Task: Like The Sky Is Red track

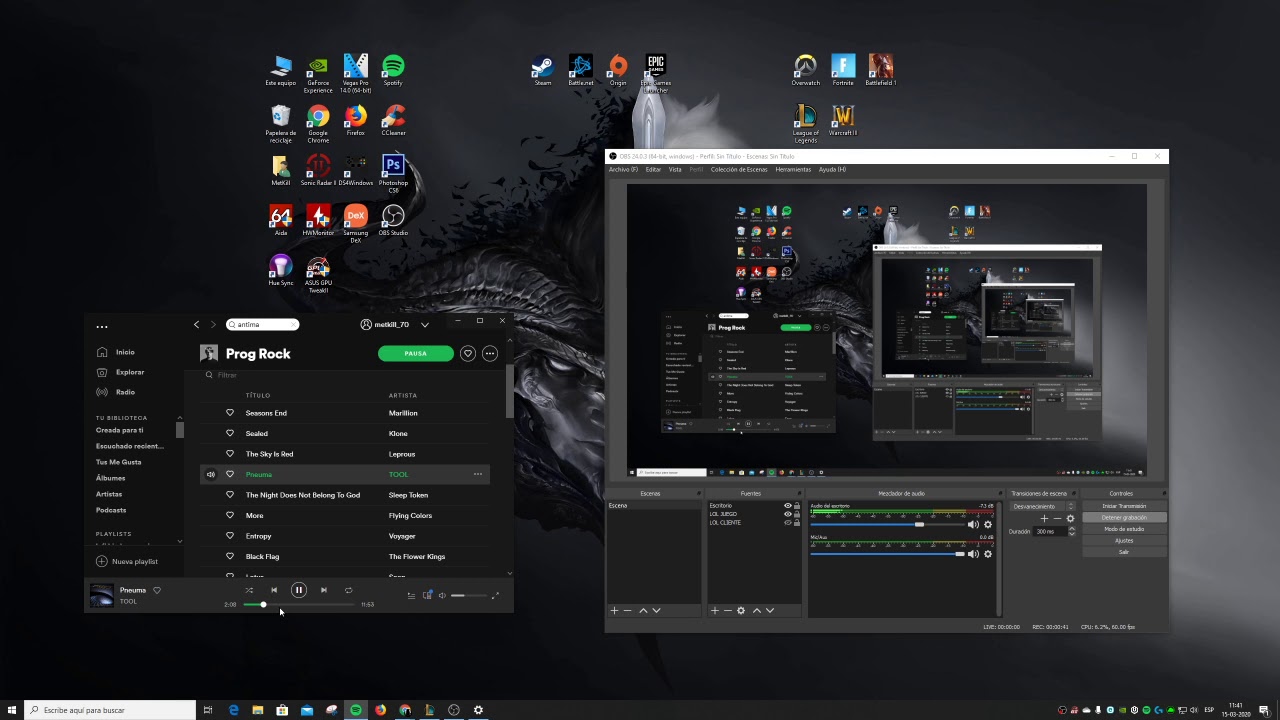Action: point(230,454)
